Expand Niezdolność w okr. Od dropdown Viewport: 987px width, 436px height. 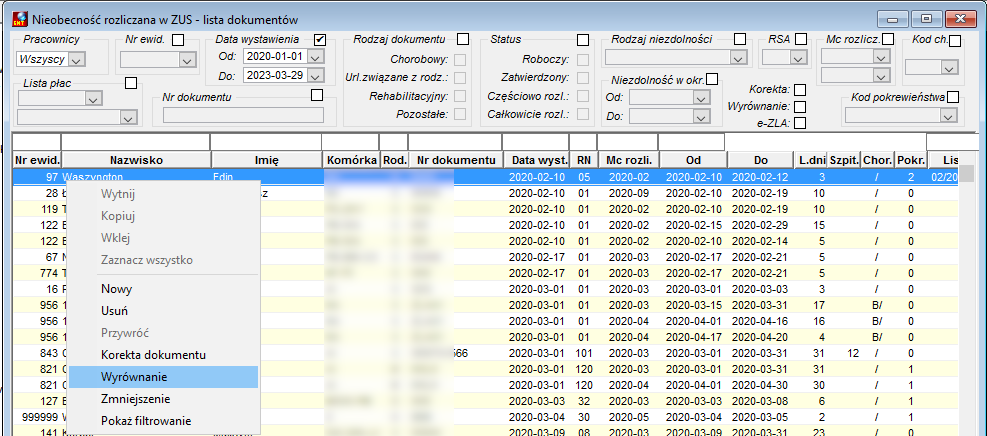coord(701,98)
